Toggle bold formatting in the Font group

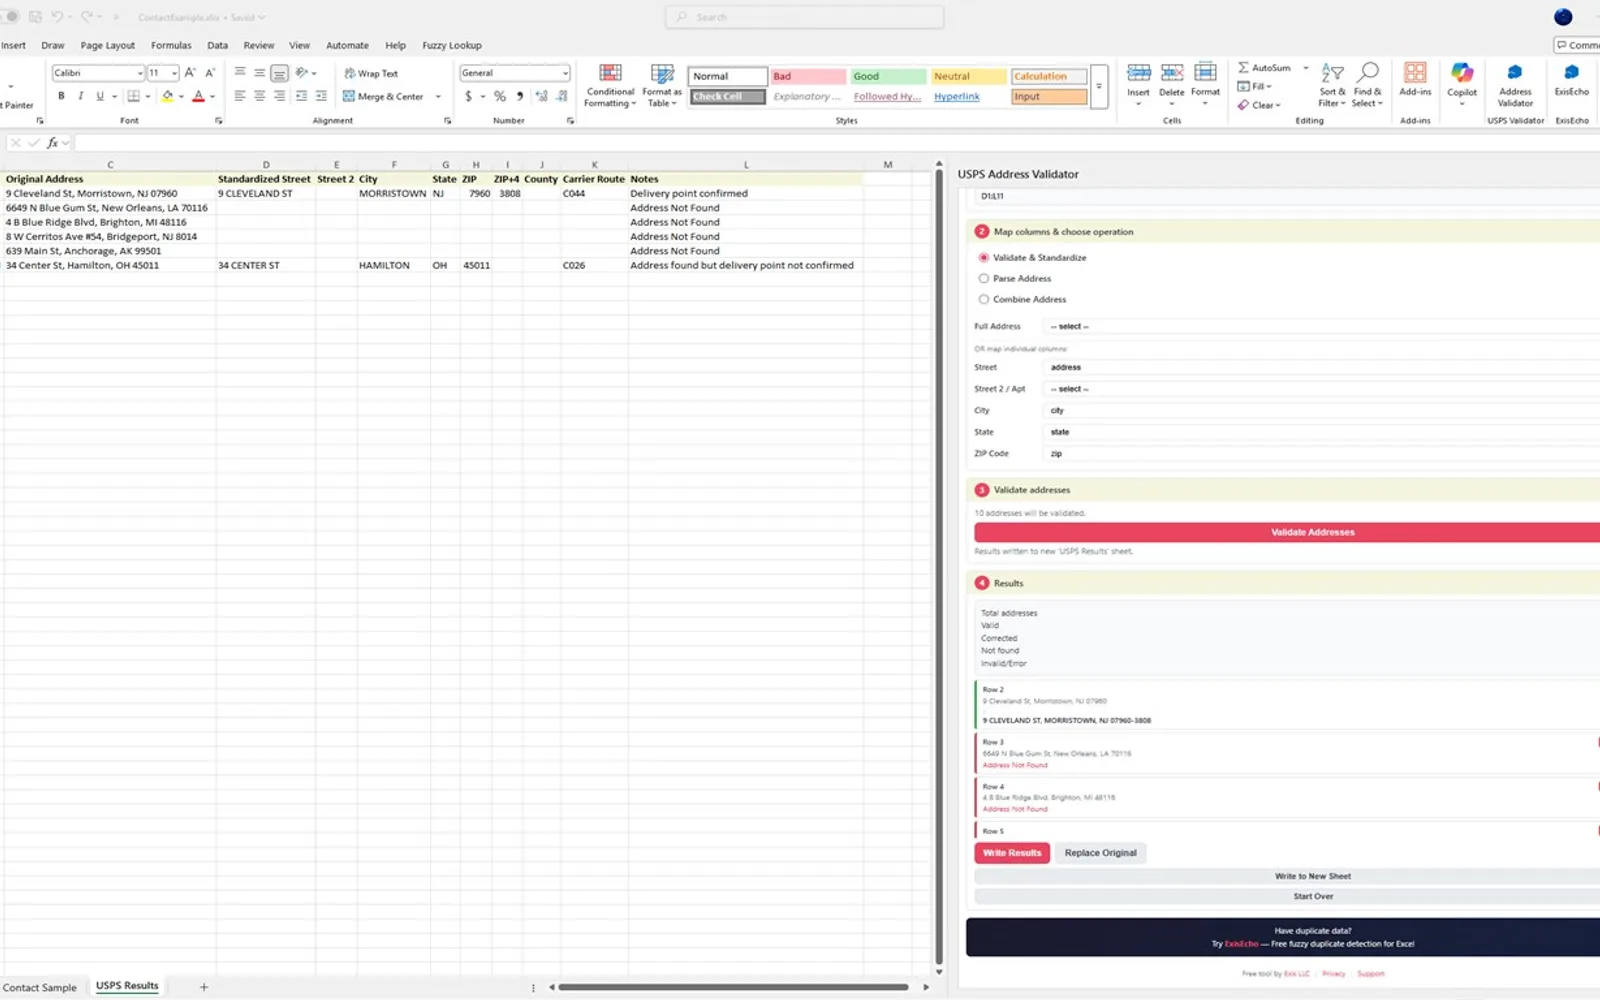pyautogui.click(x=61, y=96)
